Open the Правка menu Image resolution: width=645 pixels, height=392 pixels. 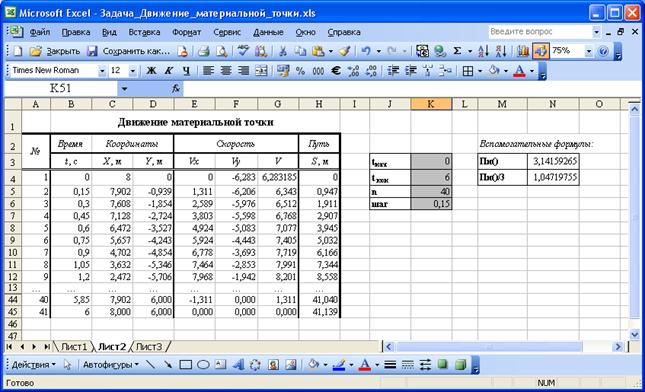pyautogui.click(x=76, y=32)
